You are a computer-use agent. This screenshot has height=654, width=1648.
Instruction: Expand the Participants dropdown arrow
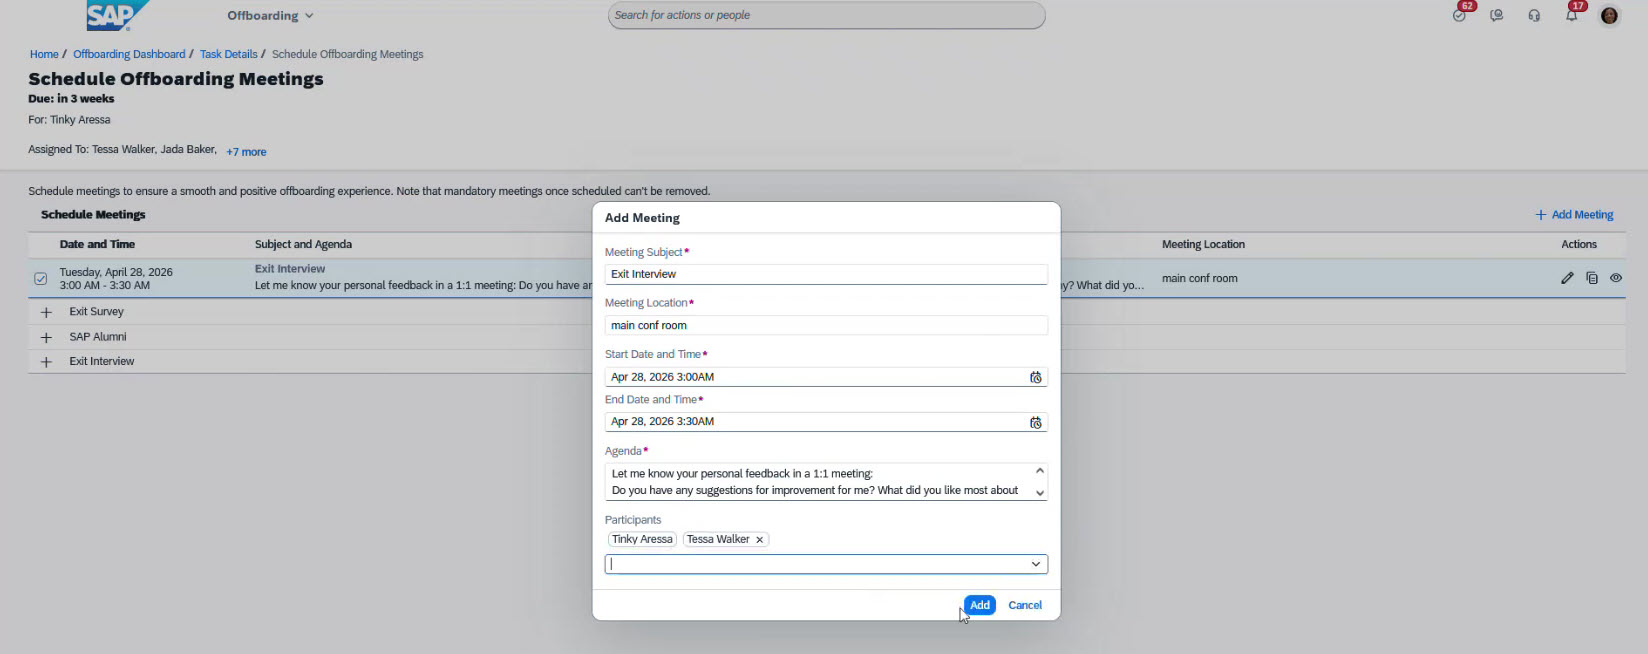coord(1036,564)
